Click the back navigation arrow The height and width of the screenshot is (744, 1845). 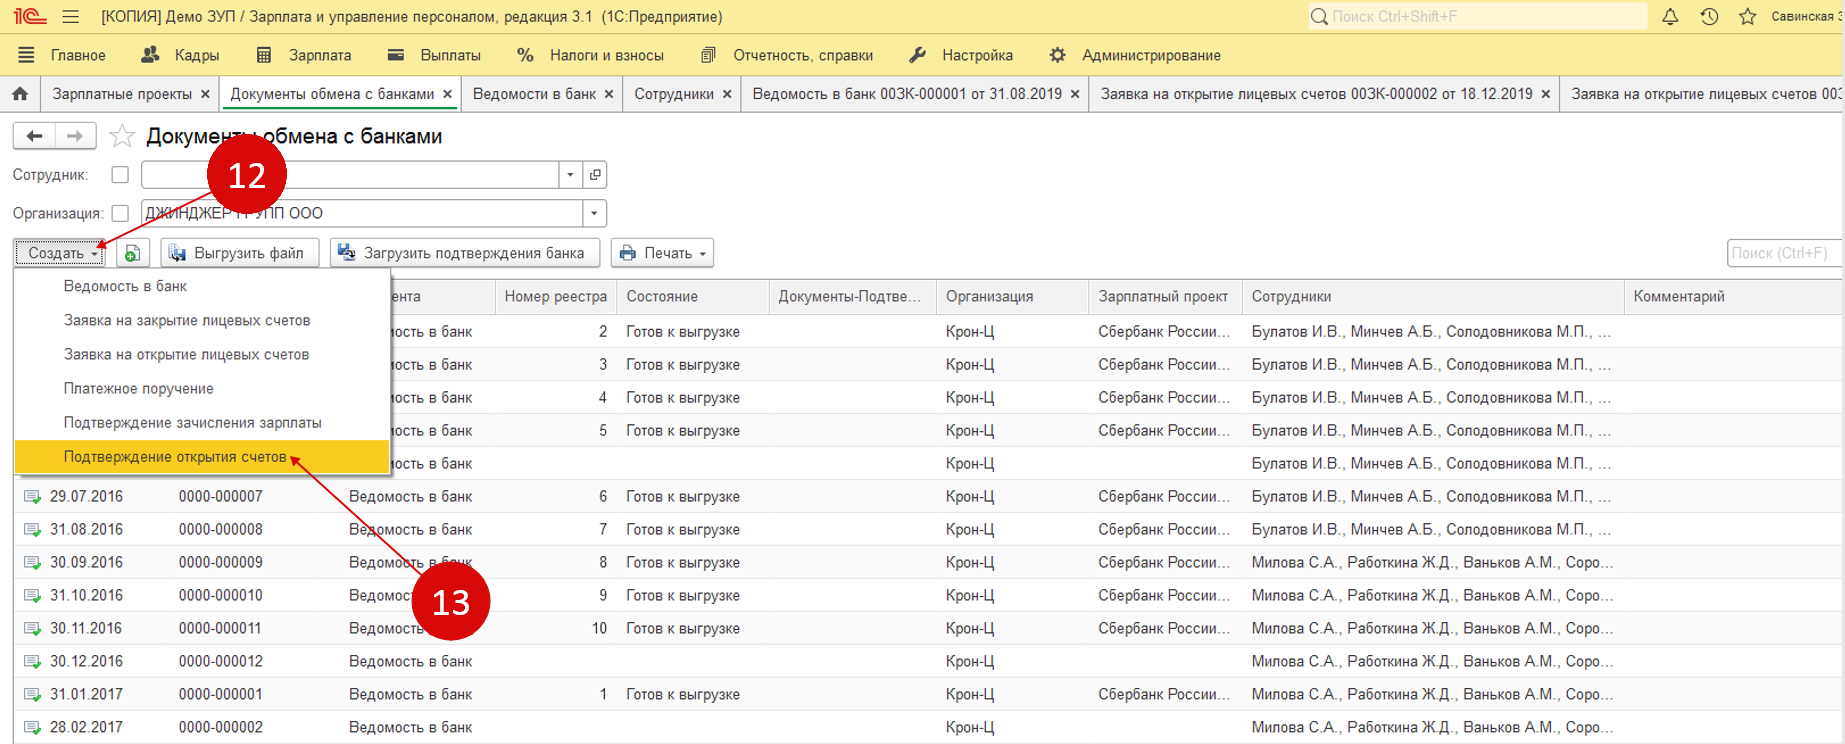[x=34, y=136]
